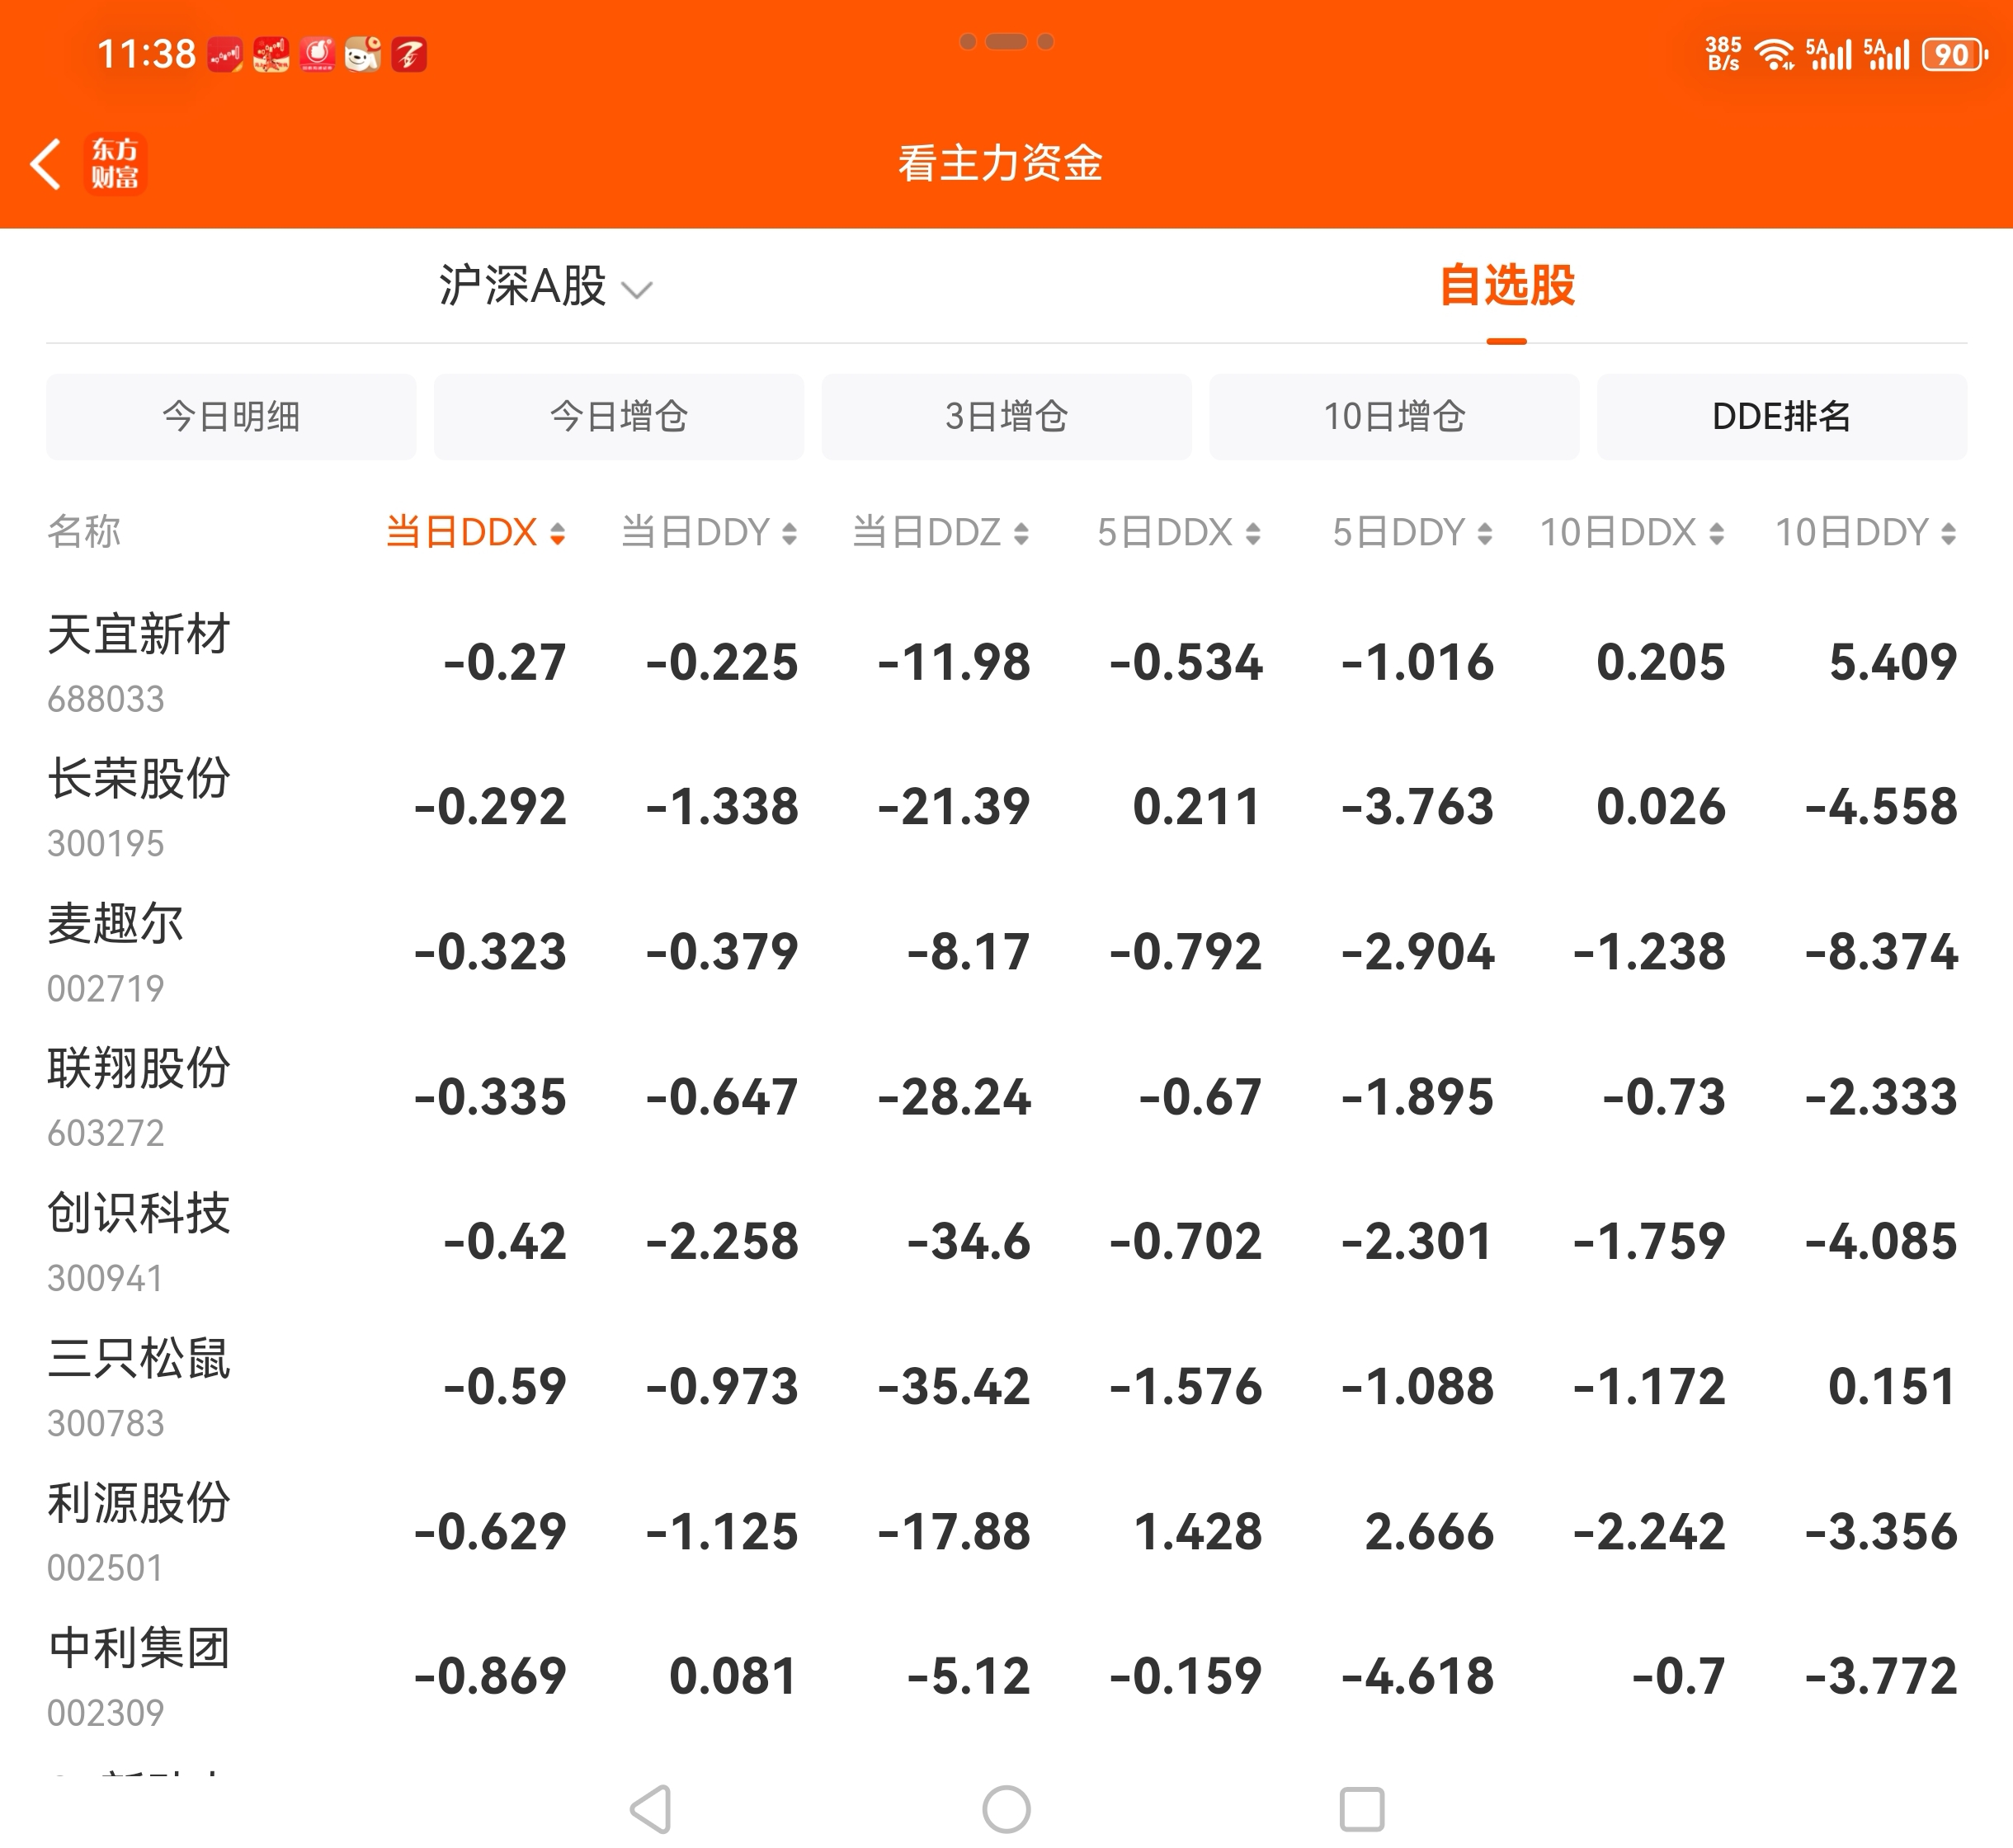The image size is (2013, 1848).
Task: Tap the 东方财富 logo icon
Action: coord(115,164)
